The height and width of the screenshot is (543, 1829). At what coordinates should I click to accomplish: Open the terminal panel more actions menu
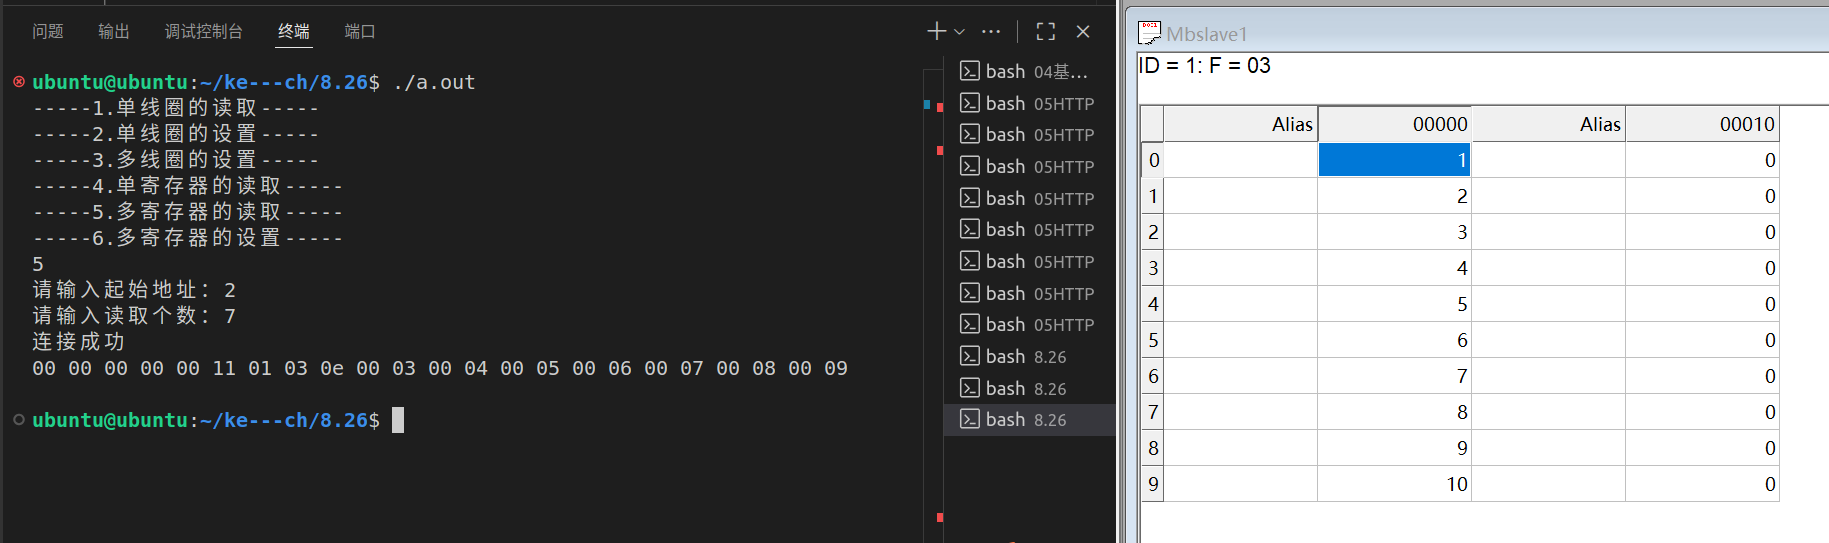991,32
